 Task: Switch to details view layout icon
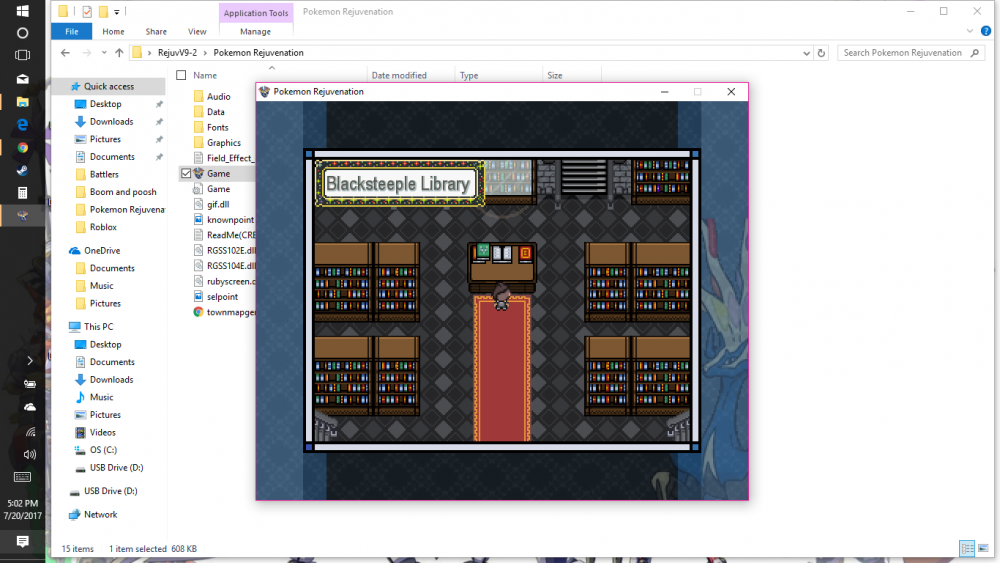pos(967,548)
